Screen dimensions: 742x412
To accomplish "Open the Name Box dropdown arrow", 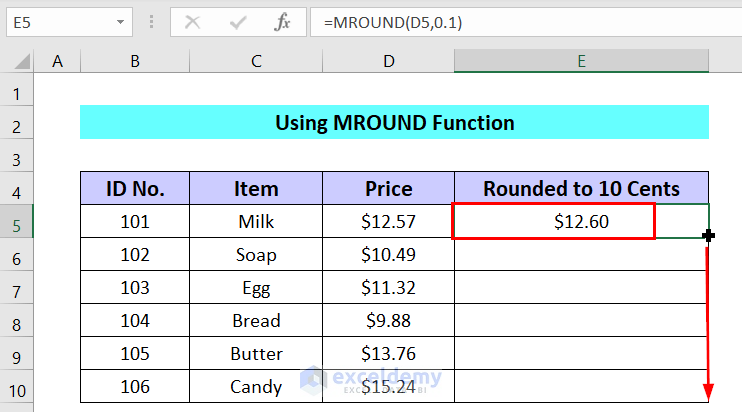I will pyautogui.click(x=119, y=21).
